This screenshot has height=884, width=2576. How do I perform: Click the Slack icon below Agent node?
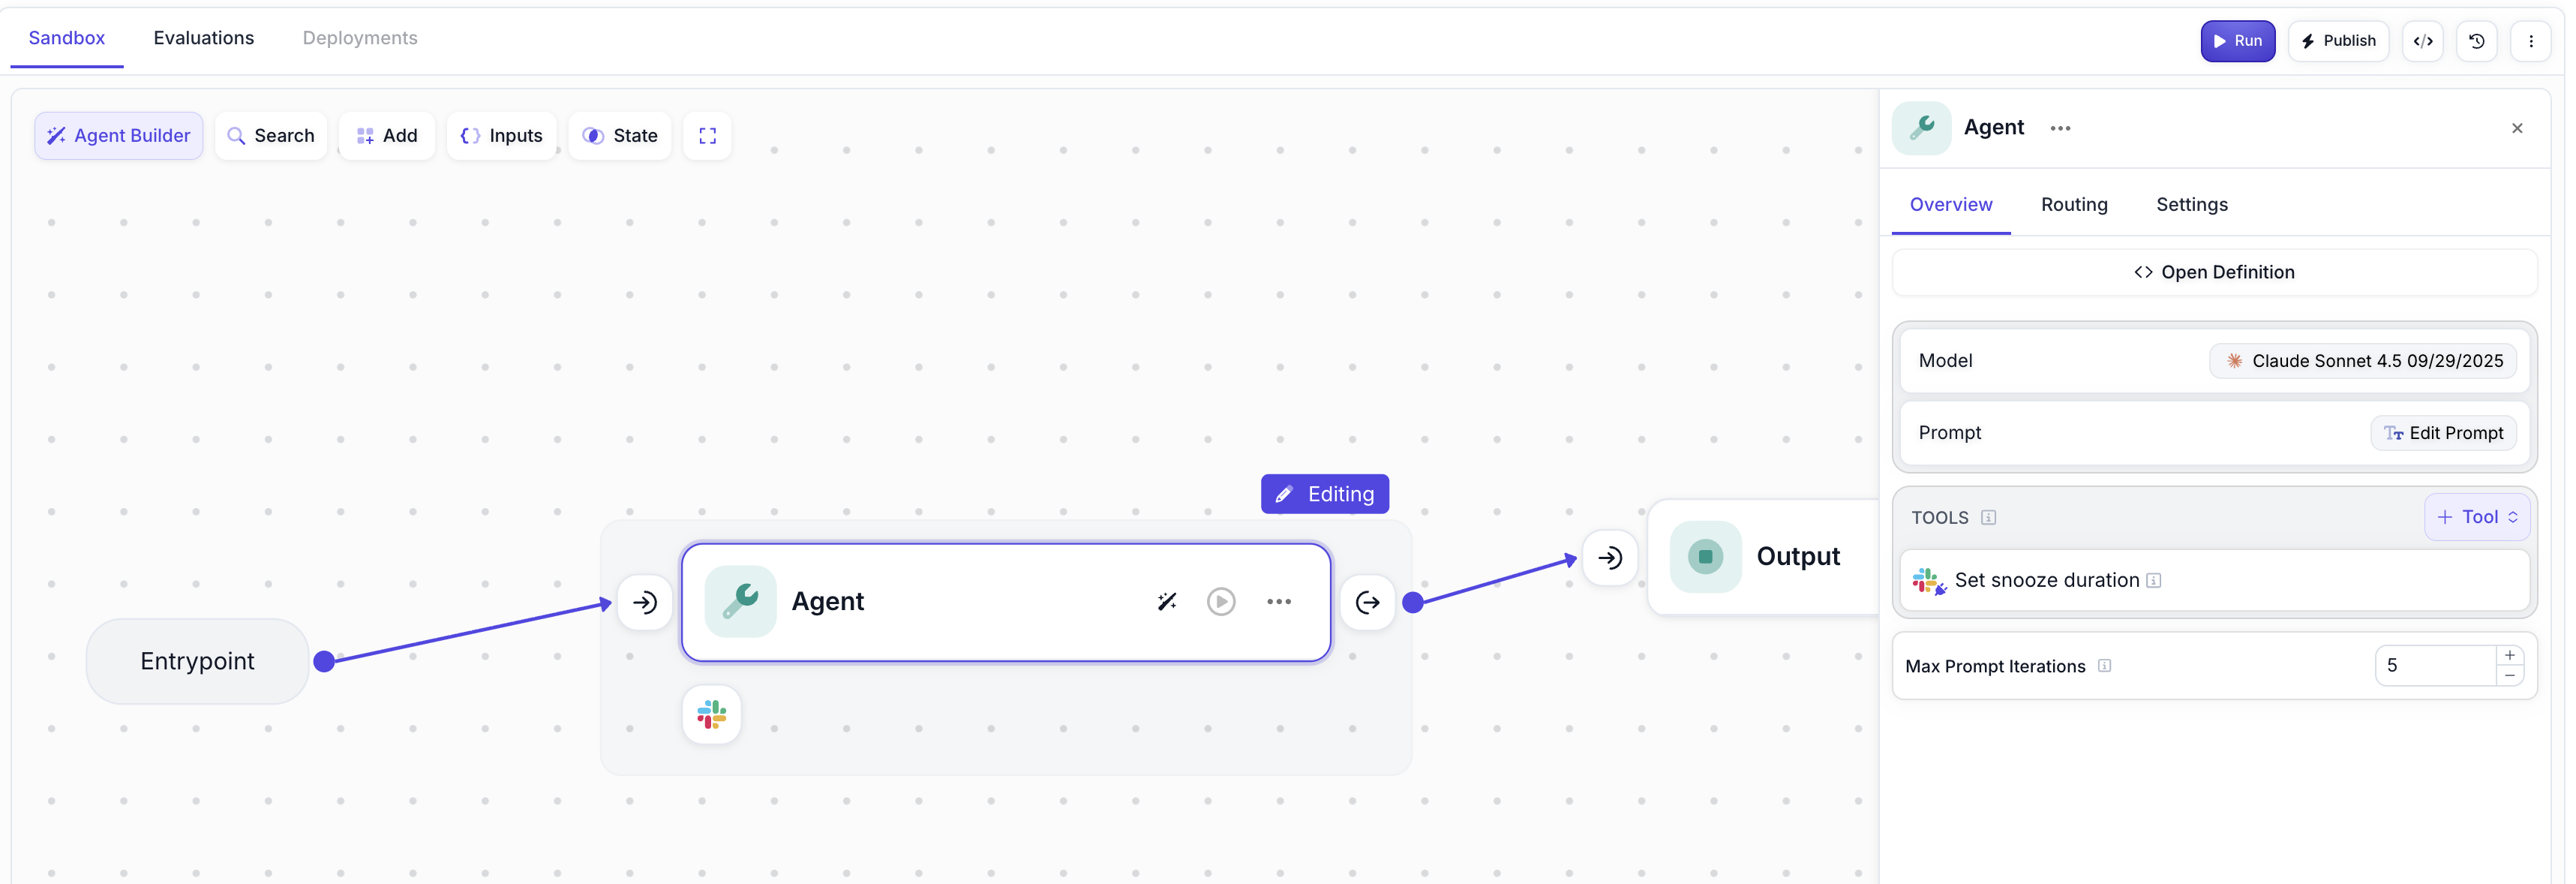(x=711, y=714)
